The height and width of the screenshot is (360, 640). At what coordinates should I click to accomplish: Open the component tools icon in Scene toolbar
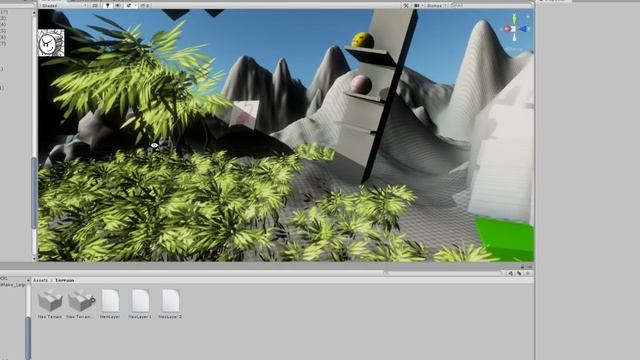(406, 6)
